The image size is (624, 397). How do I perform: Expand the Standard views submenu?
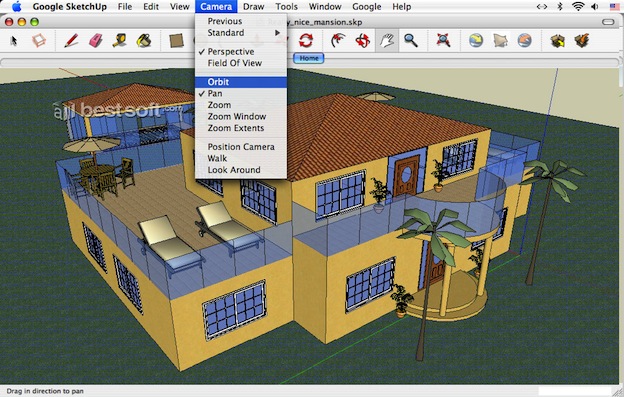(x=241, y=33)
